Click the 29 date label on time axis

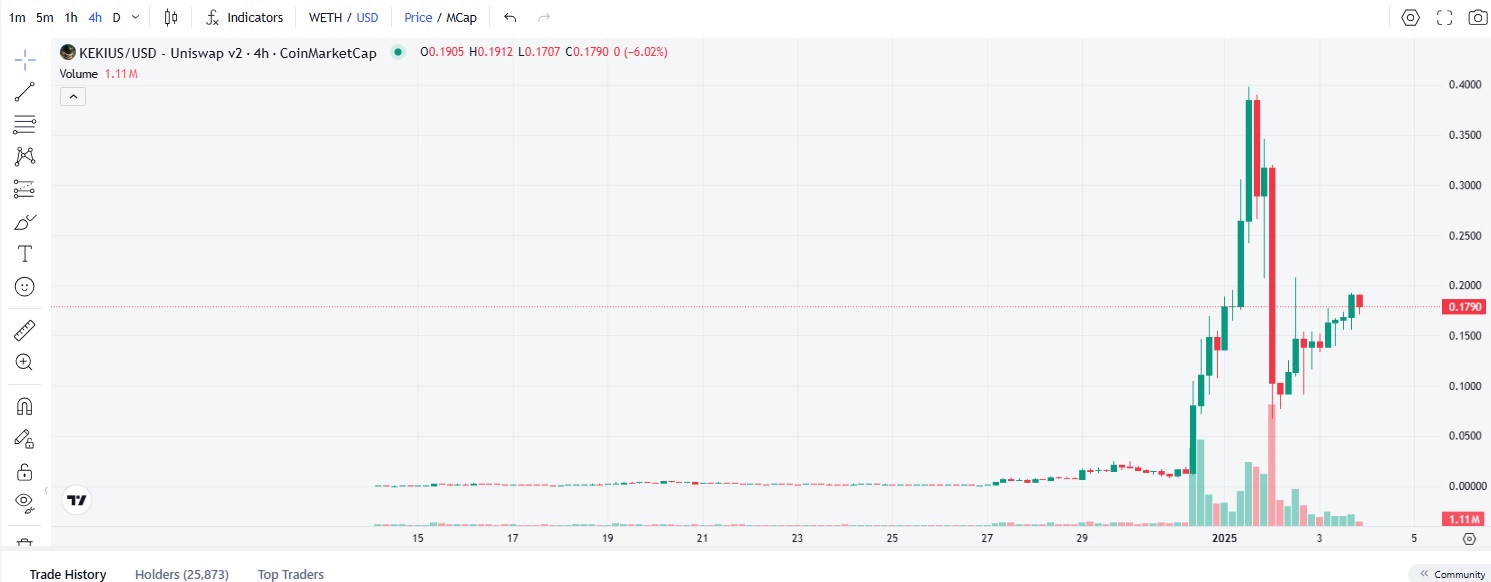1082,538
